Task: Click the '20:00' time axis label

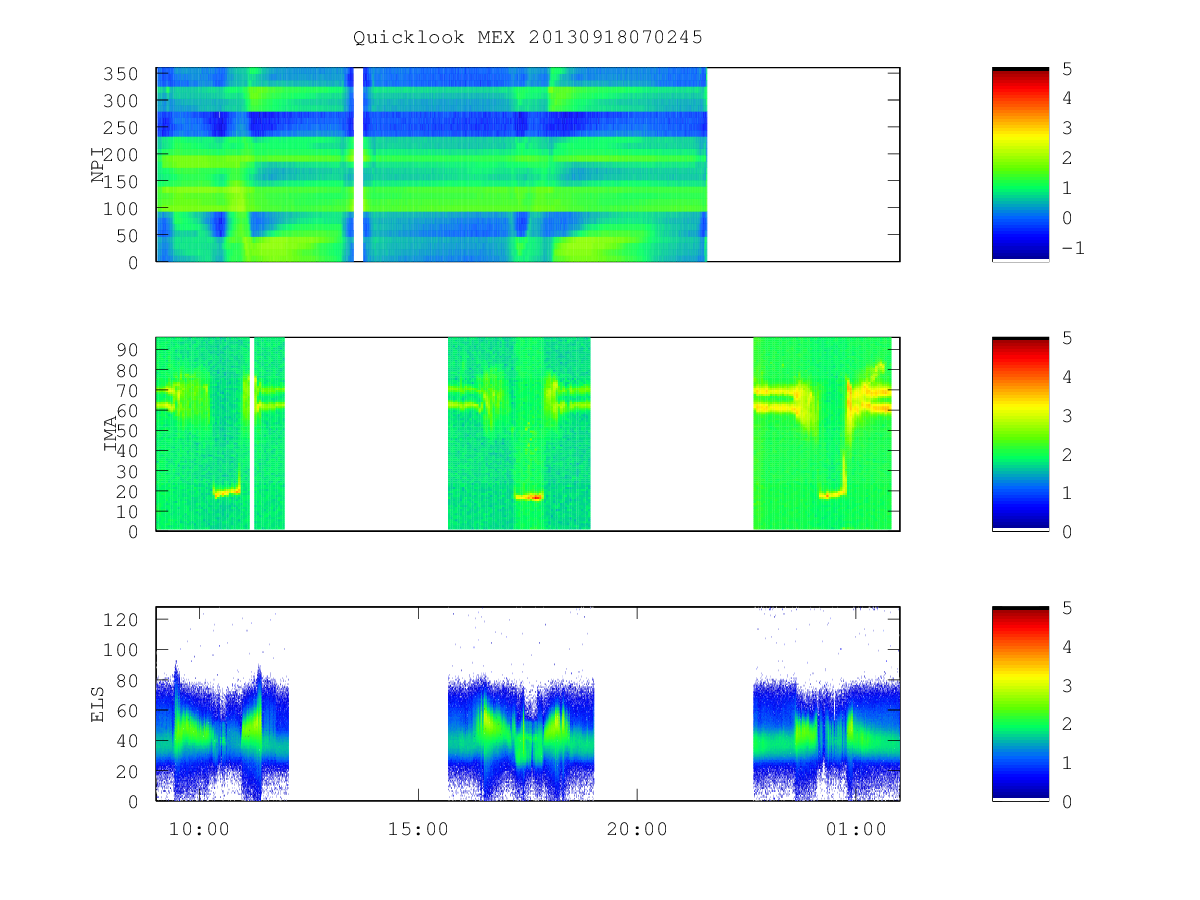Action: click(637, 829)
